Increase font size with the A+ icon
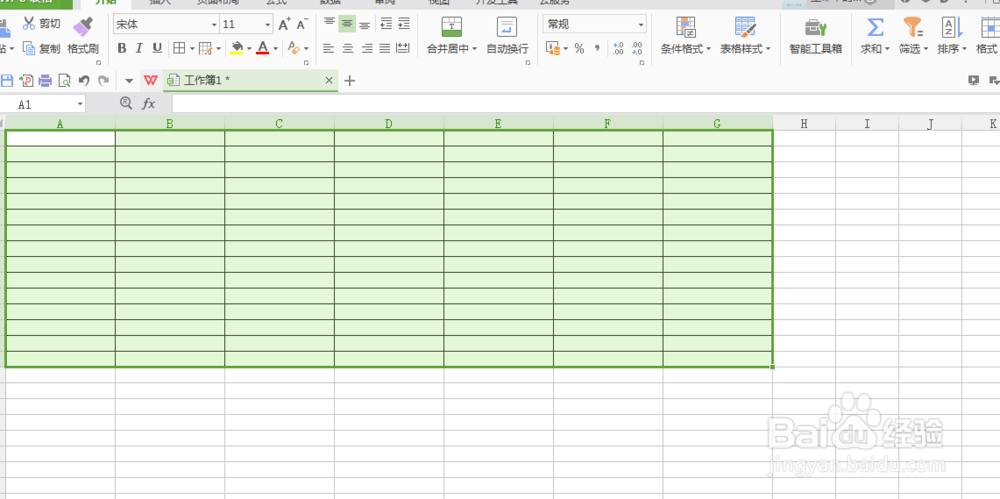The image size is (1000, 499). (x=284, y=25)
